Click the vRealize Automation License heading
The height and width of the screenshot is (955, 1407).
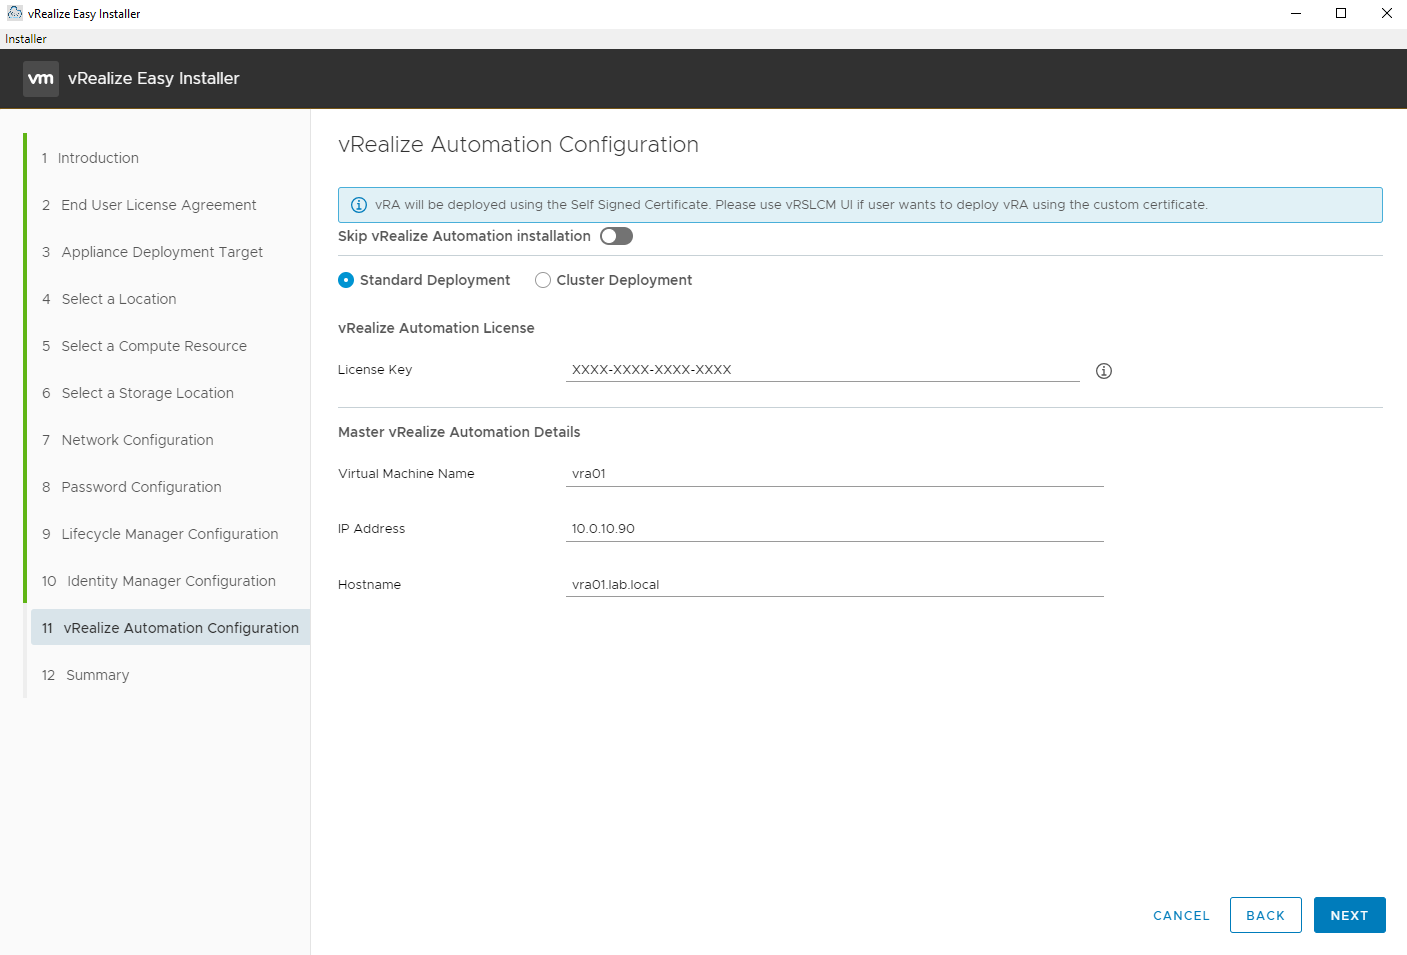tap(436, 328)
